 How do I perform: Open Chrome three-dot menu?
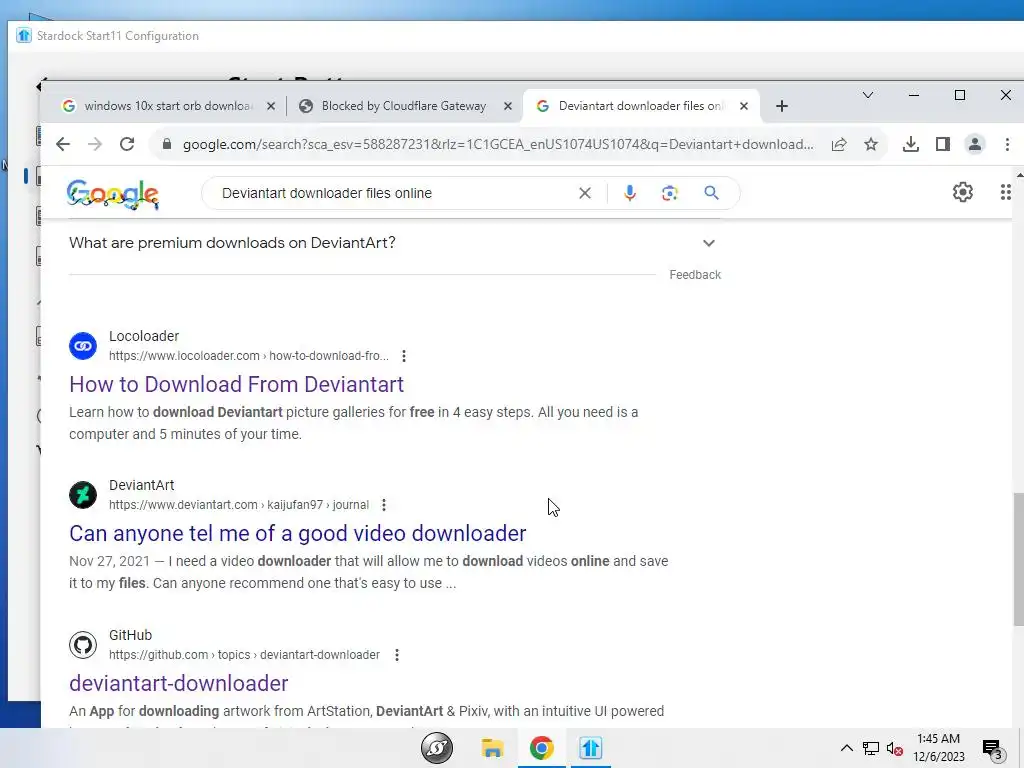point(1007,144)
